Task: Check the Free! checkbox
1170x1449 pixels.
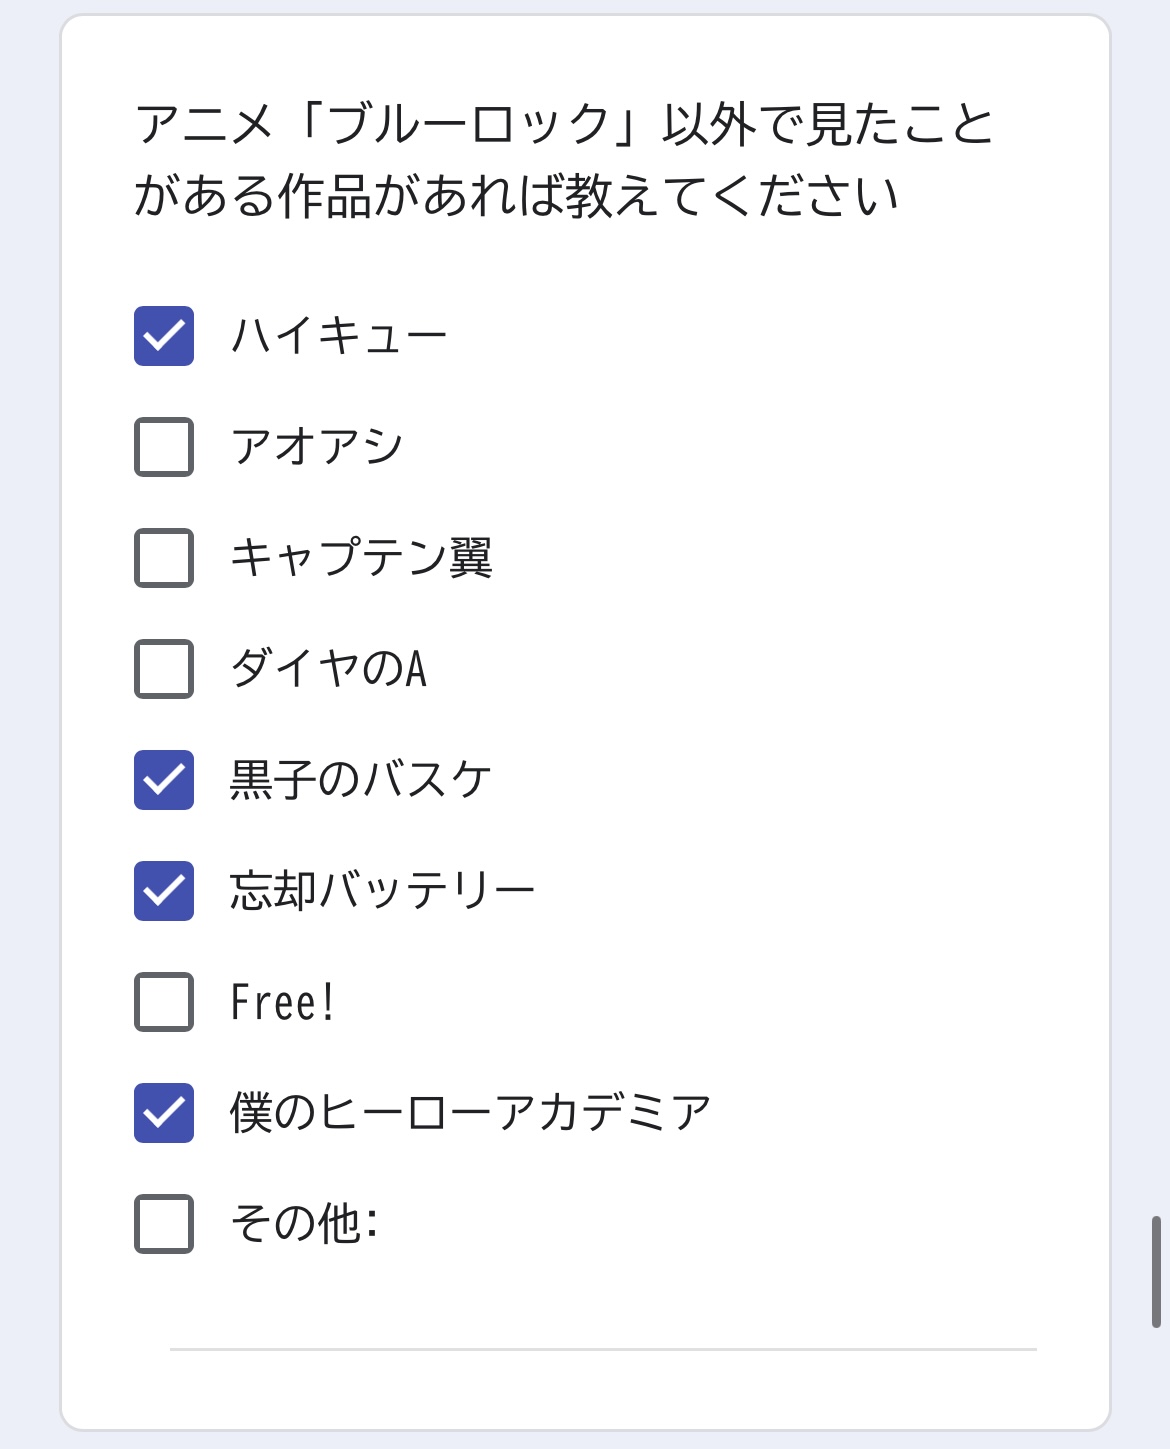Action: [164, 1002]
